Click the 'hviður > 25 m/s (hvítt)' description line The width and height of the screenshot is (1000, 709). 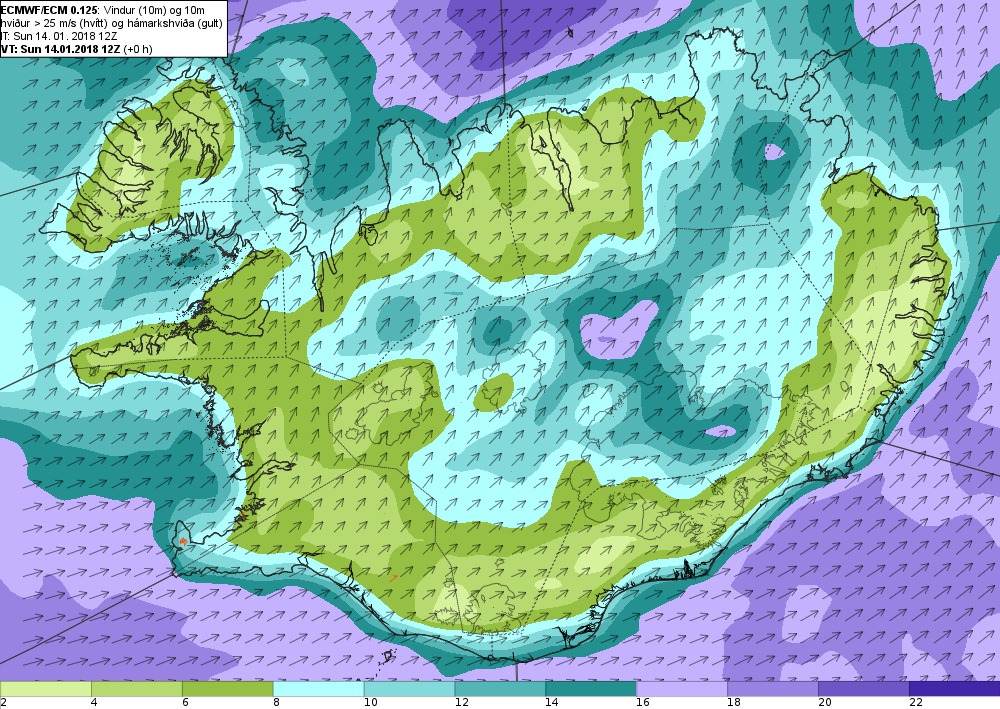[x=112, y=23]
